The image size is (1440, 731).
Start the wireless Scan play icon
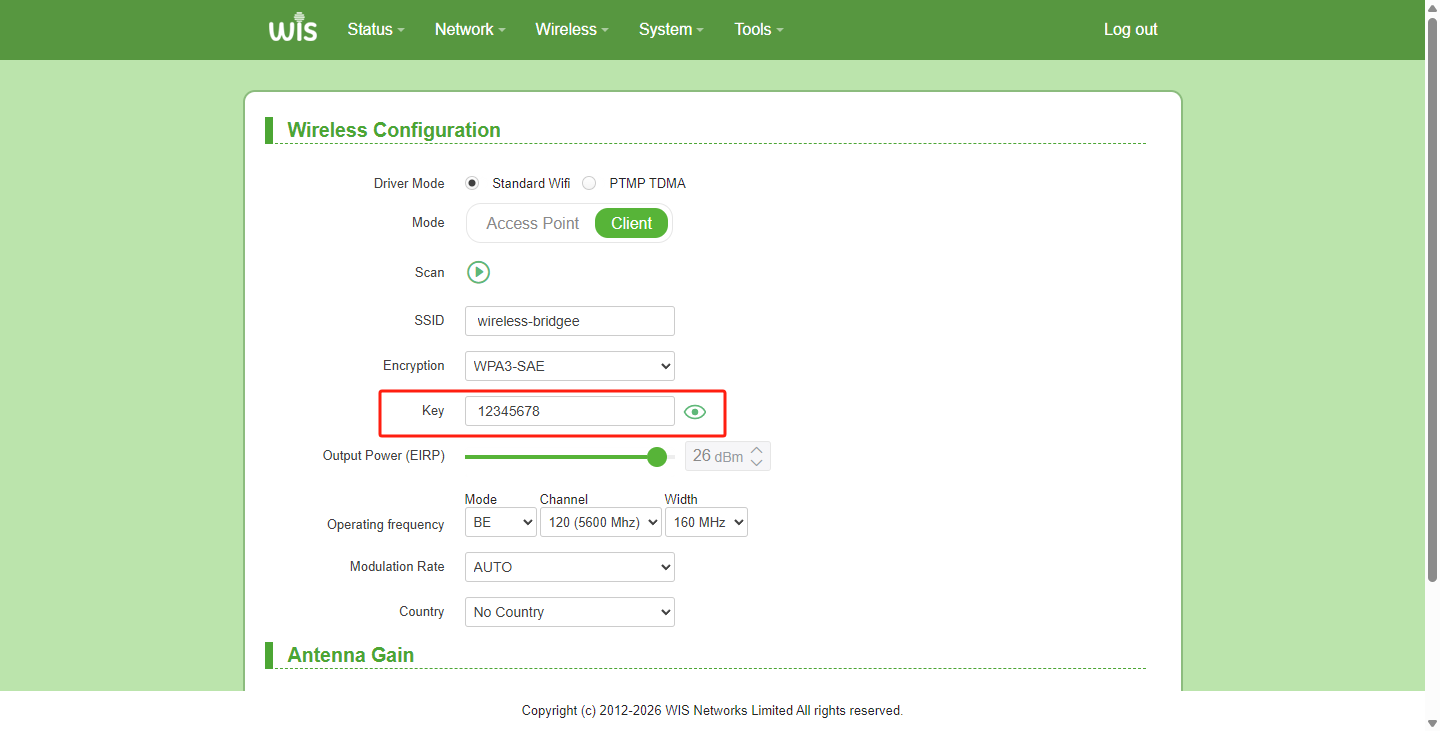[479, 272]
